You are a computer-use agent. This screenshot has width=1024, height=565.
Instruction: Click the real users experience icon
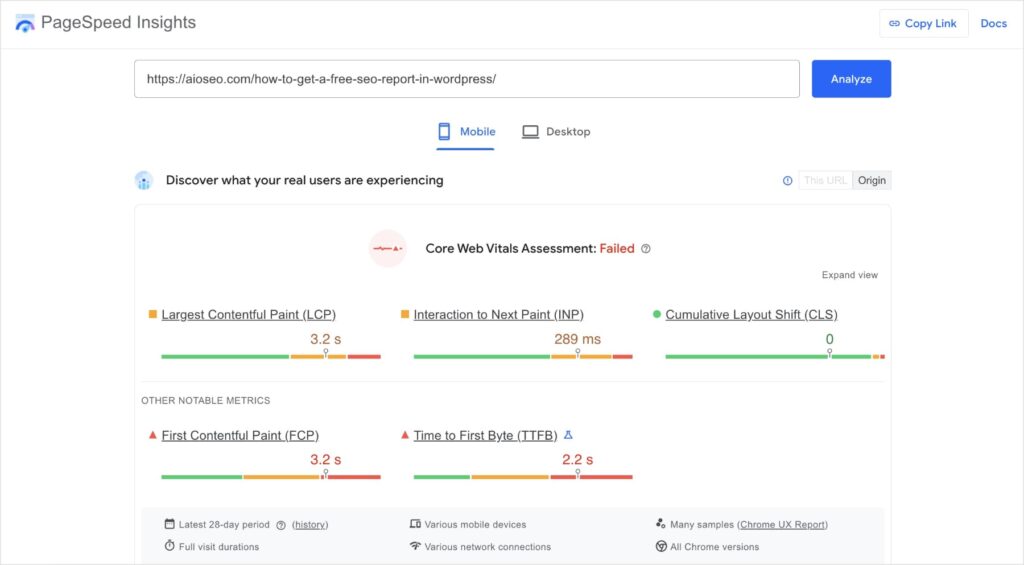click(144, 180)
